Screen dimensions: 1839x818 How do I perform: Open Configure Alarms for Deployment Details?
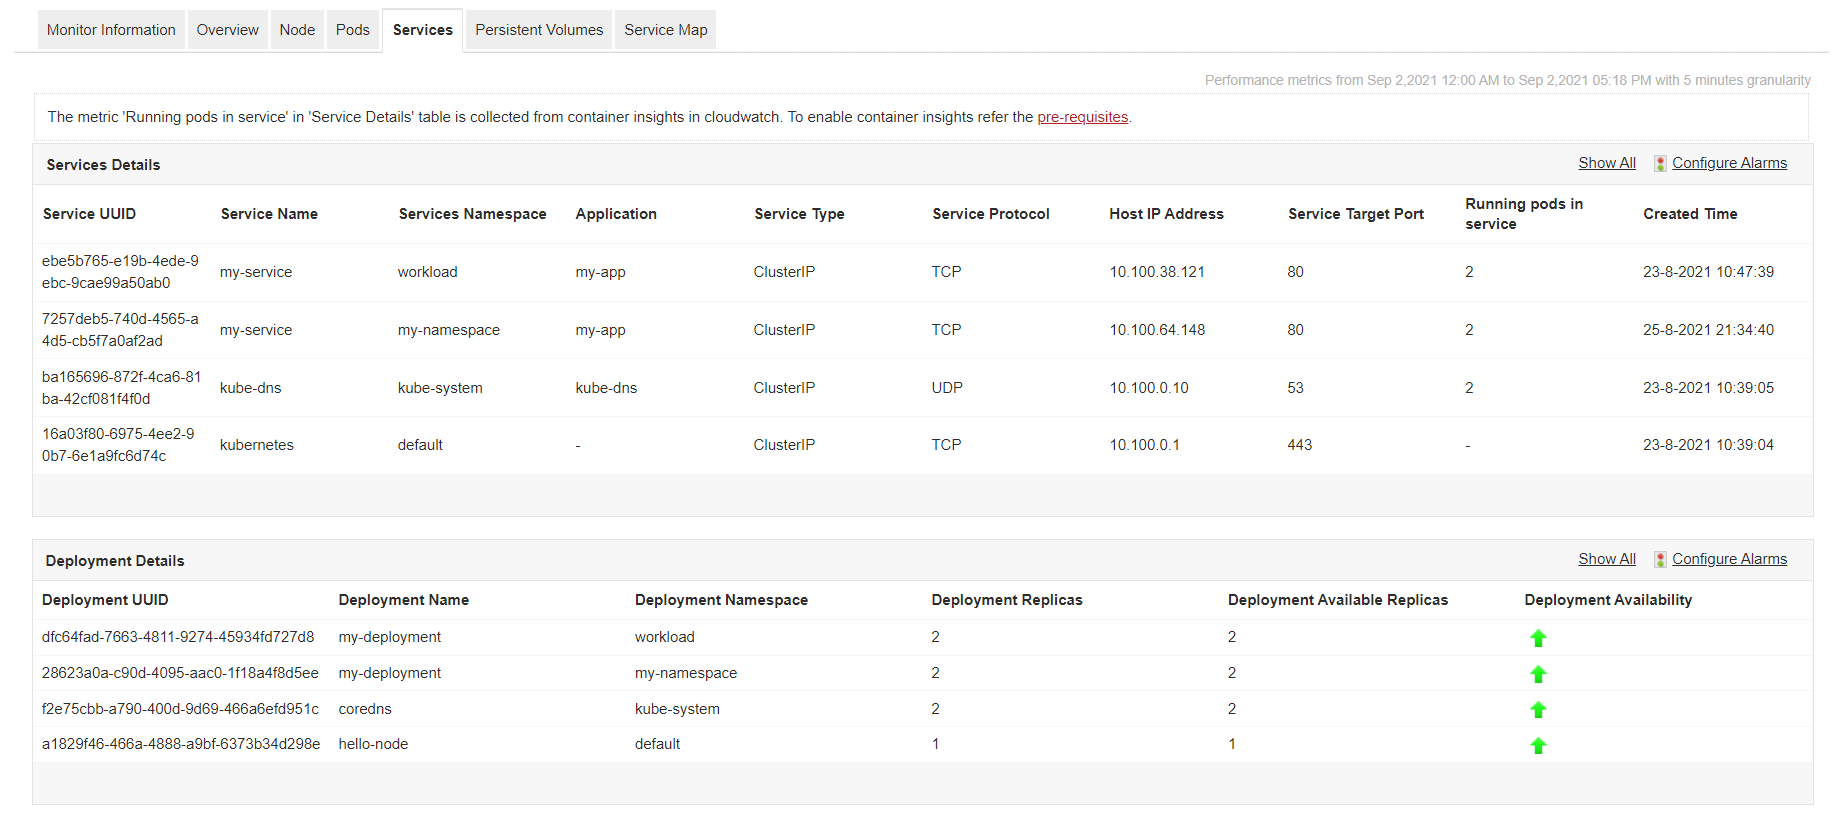click(x=1729, y=559)
